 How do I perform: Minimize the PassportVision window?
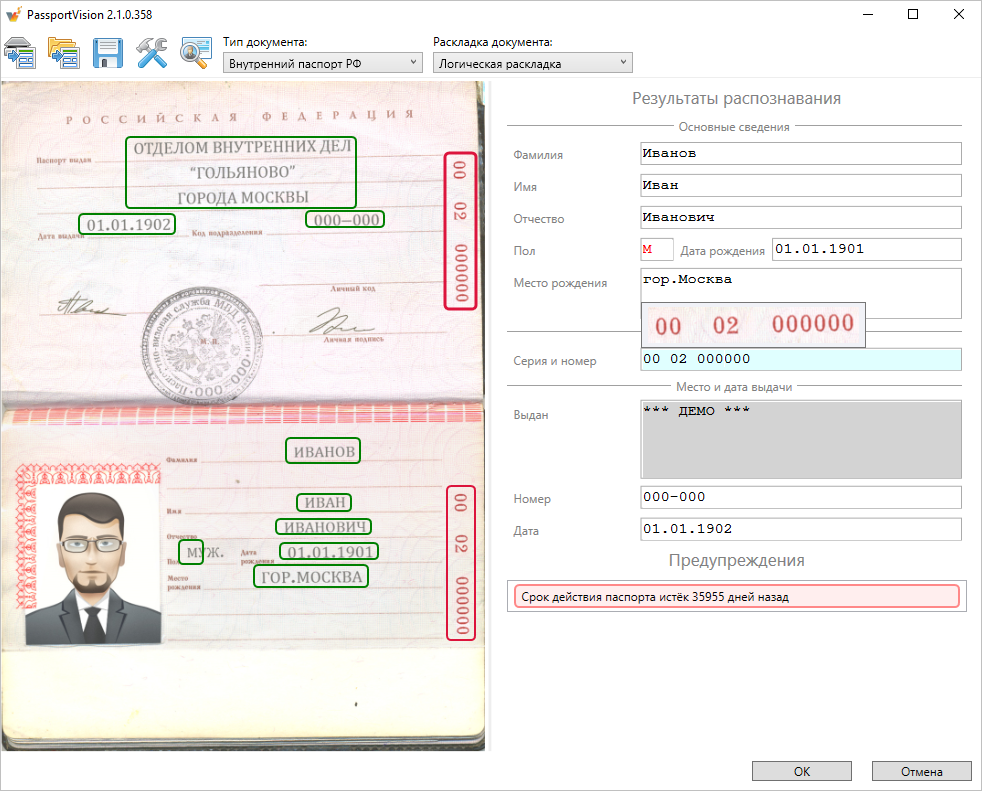(x=867, y=14)
